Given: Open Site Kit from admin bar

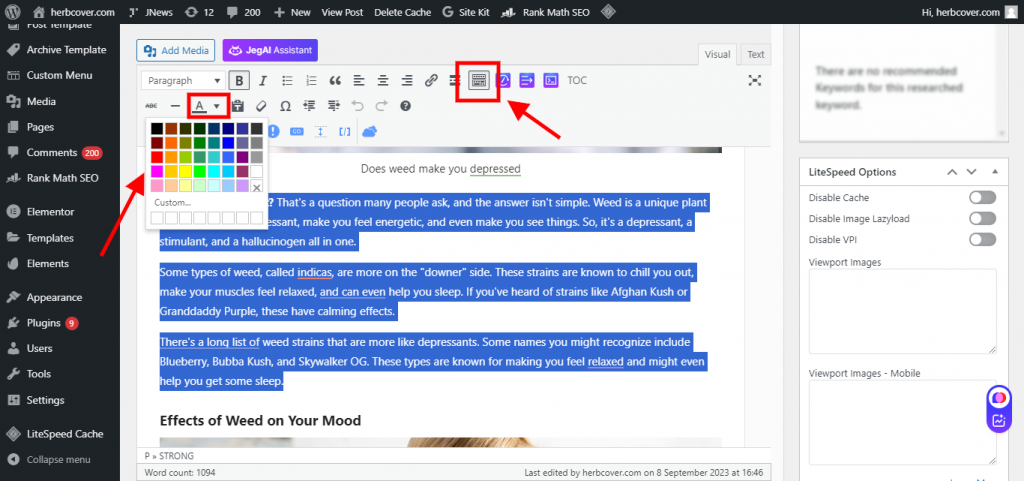Looking at the screenshot, I should 466,12.
